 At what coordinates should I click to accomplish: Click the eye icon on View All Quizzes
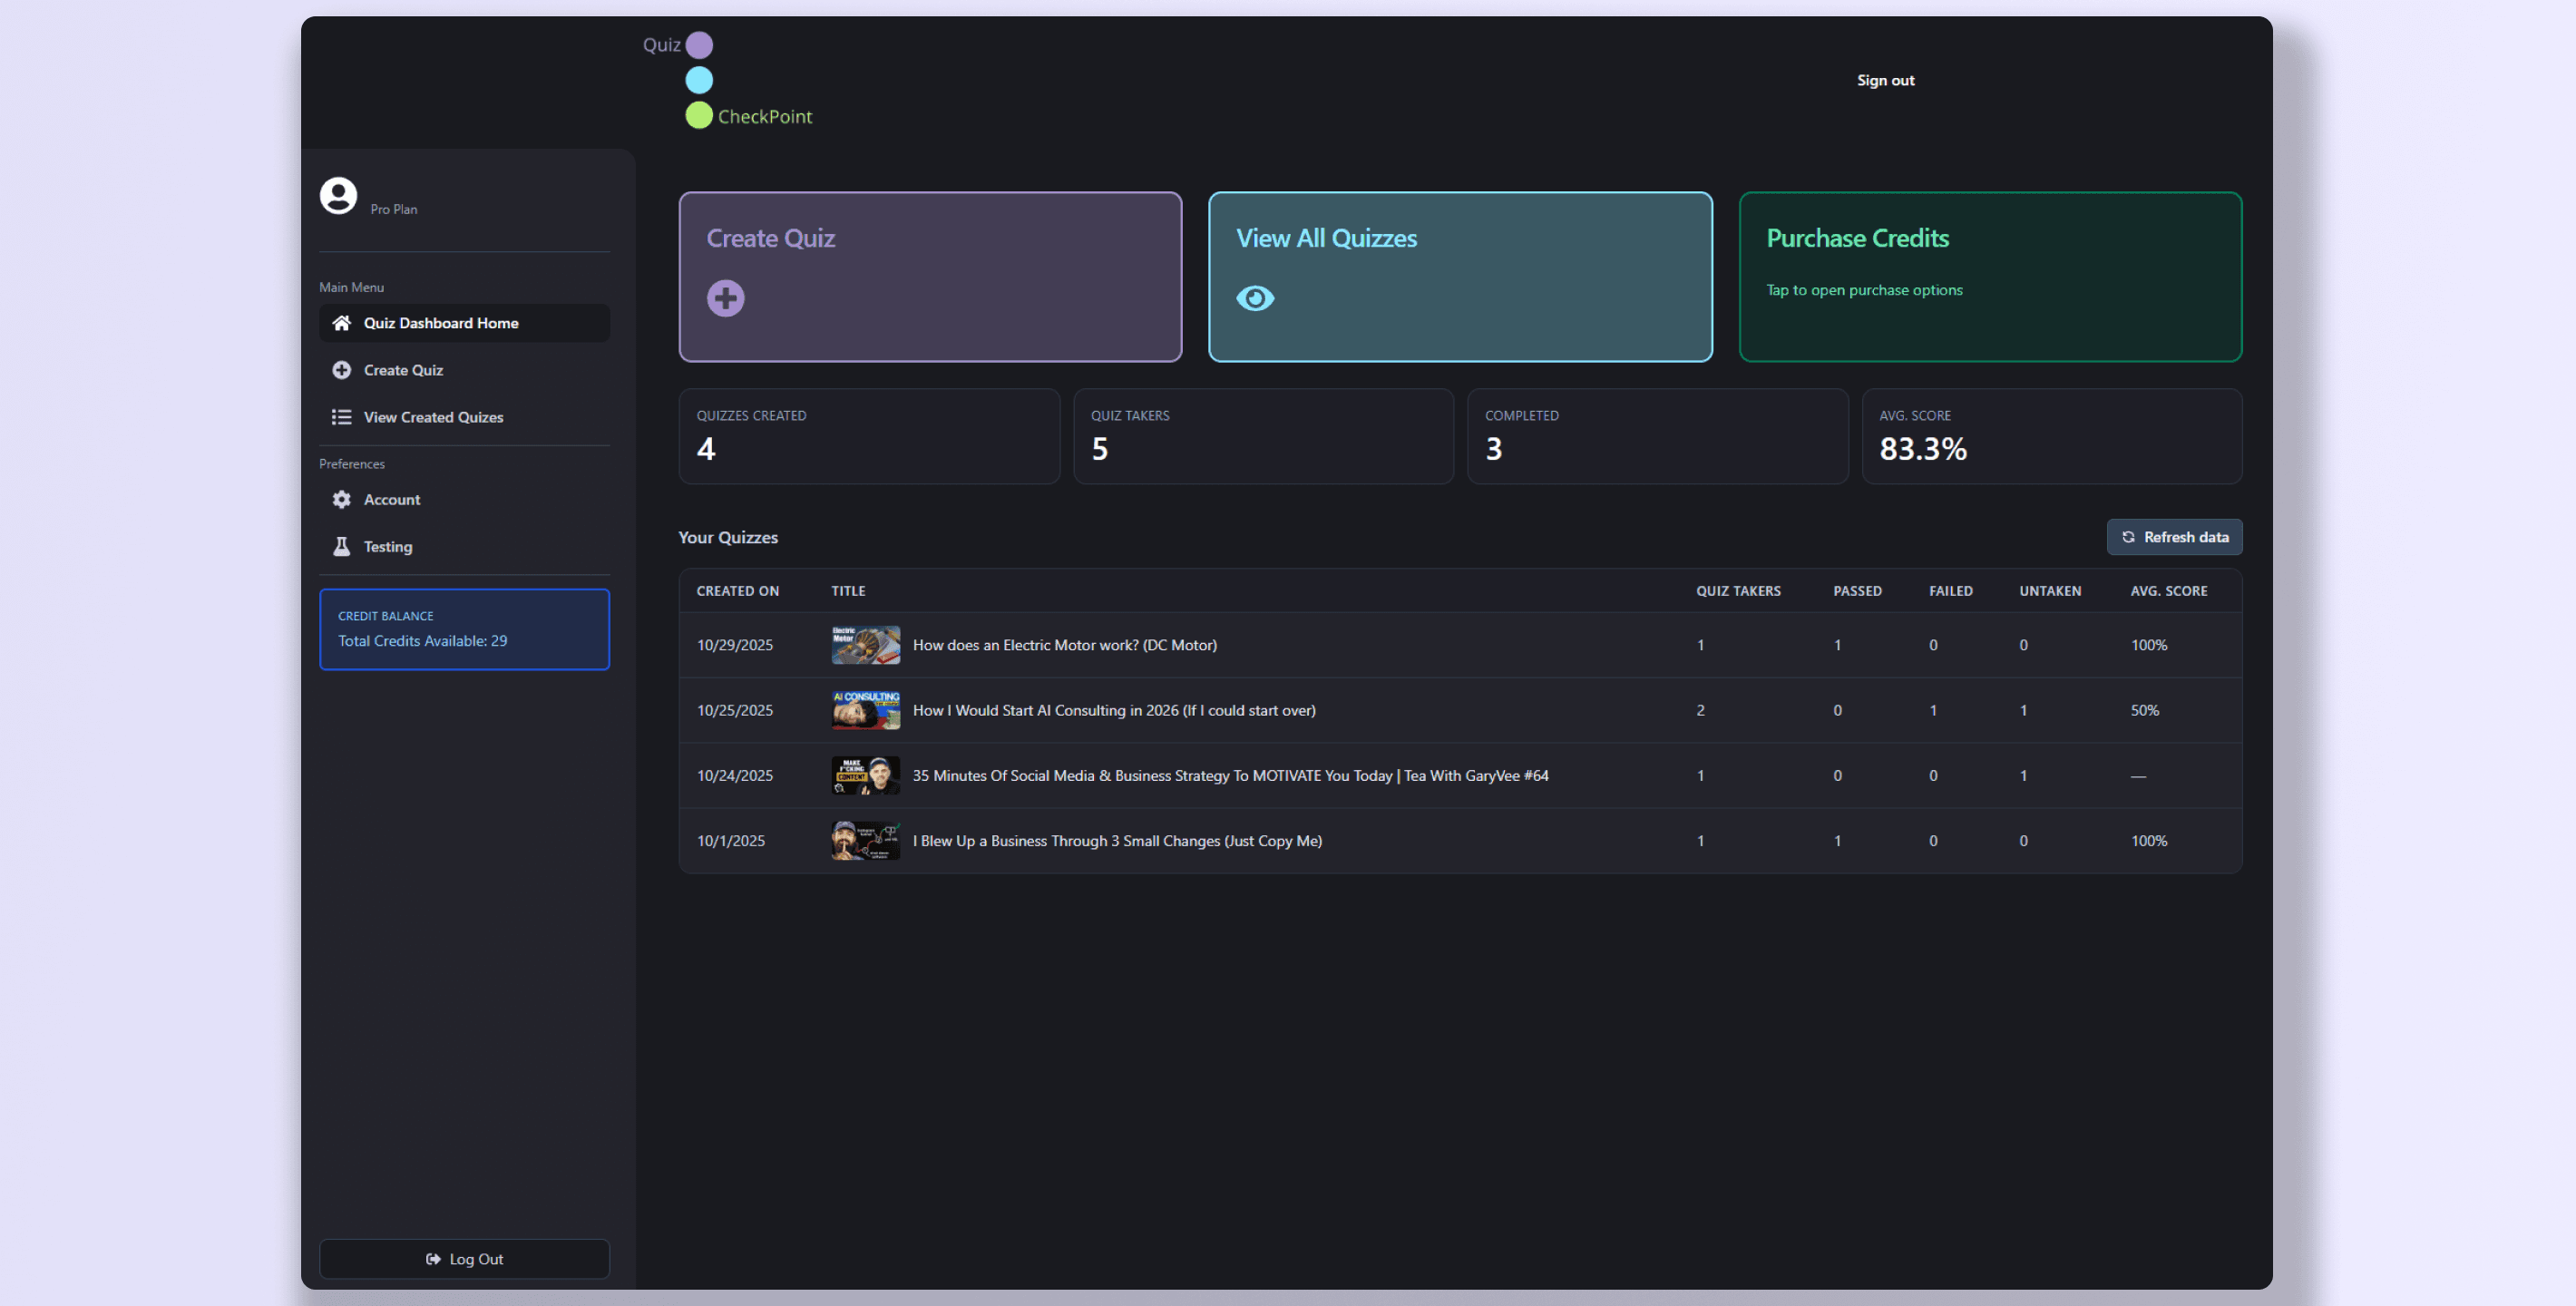click(1256, 297)
